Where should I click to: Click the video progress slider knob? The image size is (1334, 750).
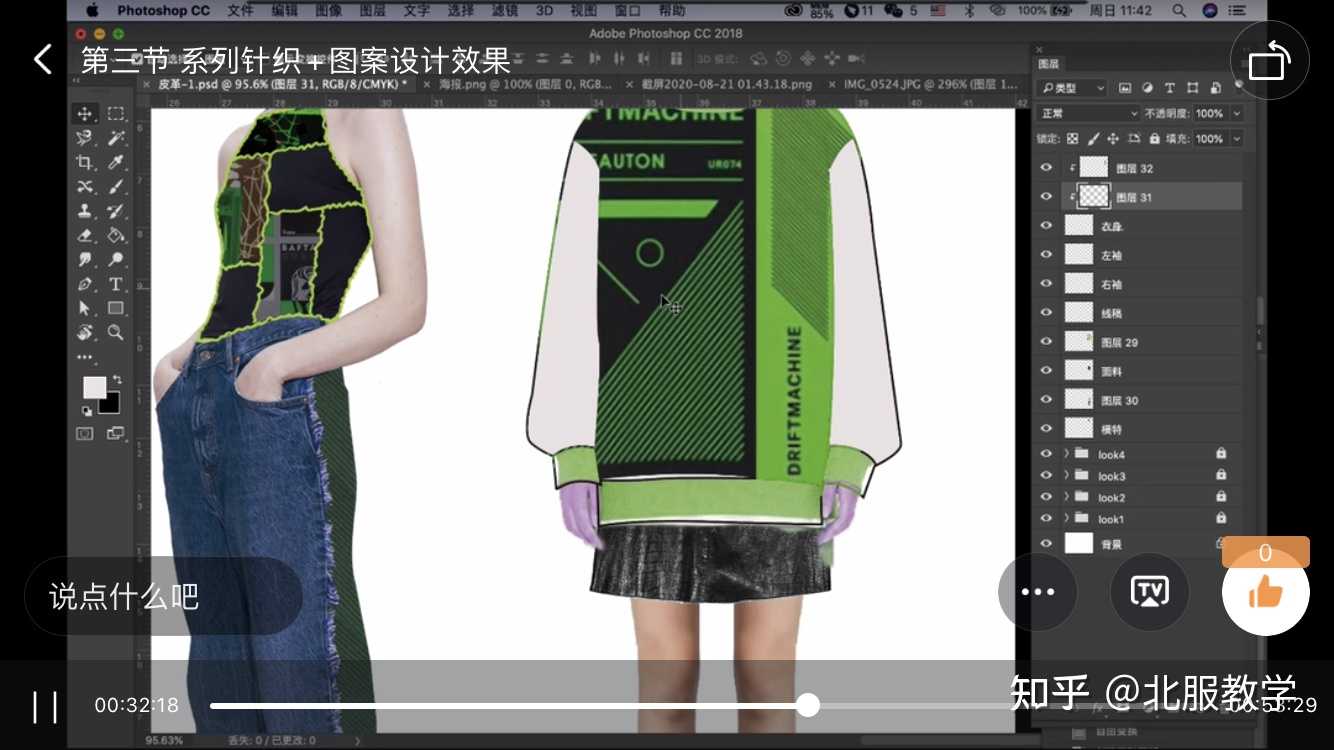point(808,705)
